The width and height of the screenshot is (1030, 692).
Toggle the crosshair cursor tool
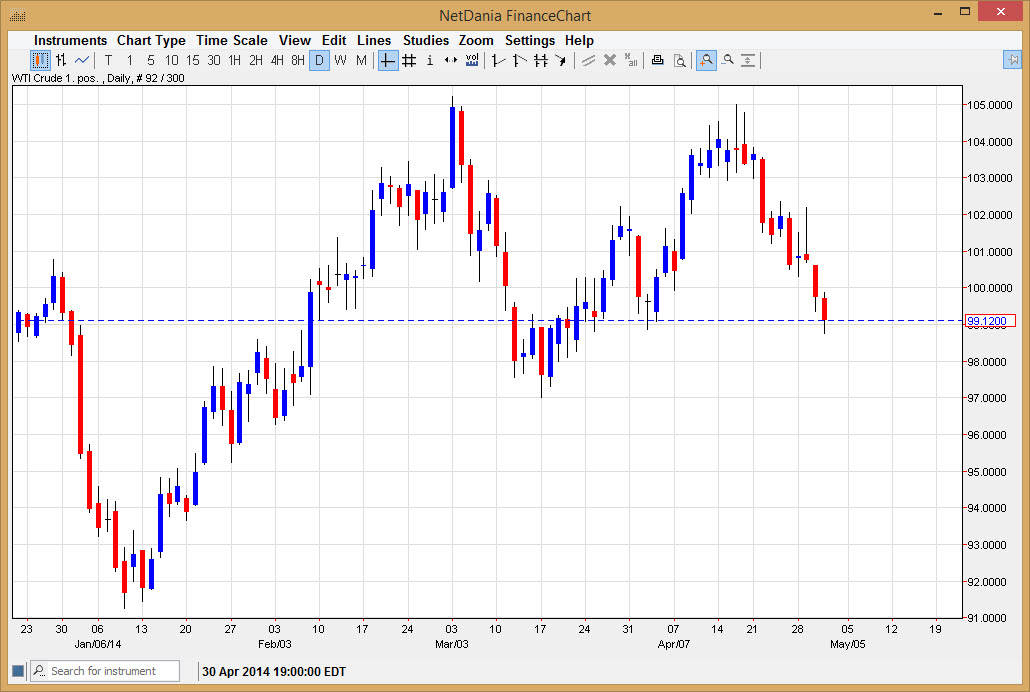[388, 61]
